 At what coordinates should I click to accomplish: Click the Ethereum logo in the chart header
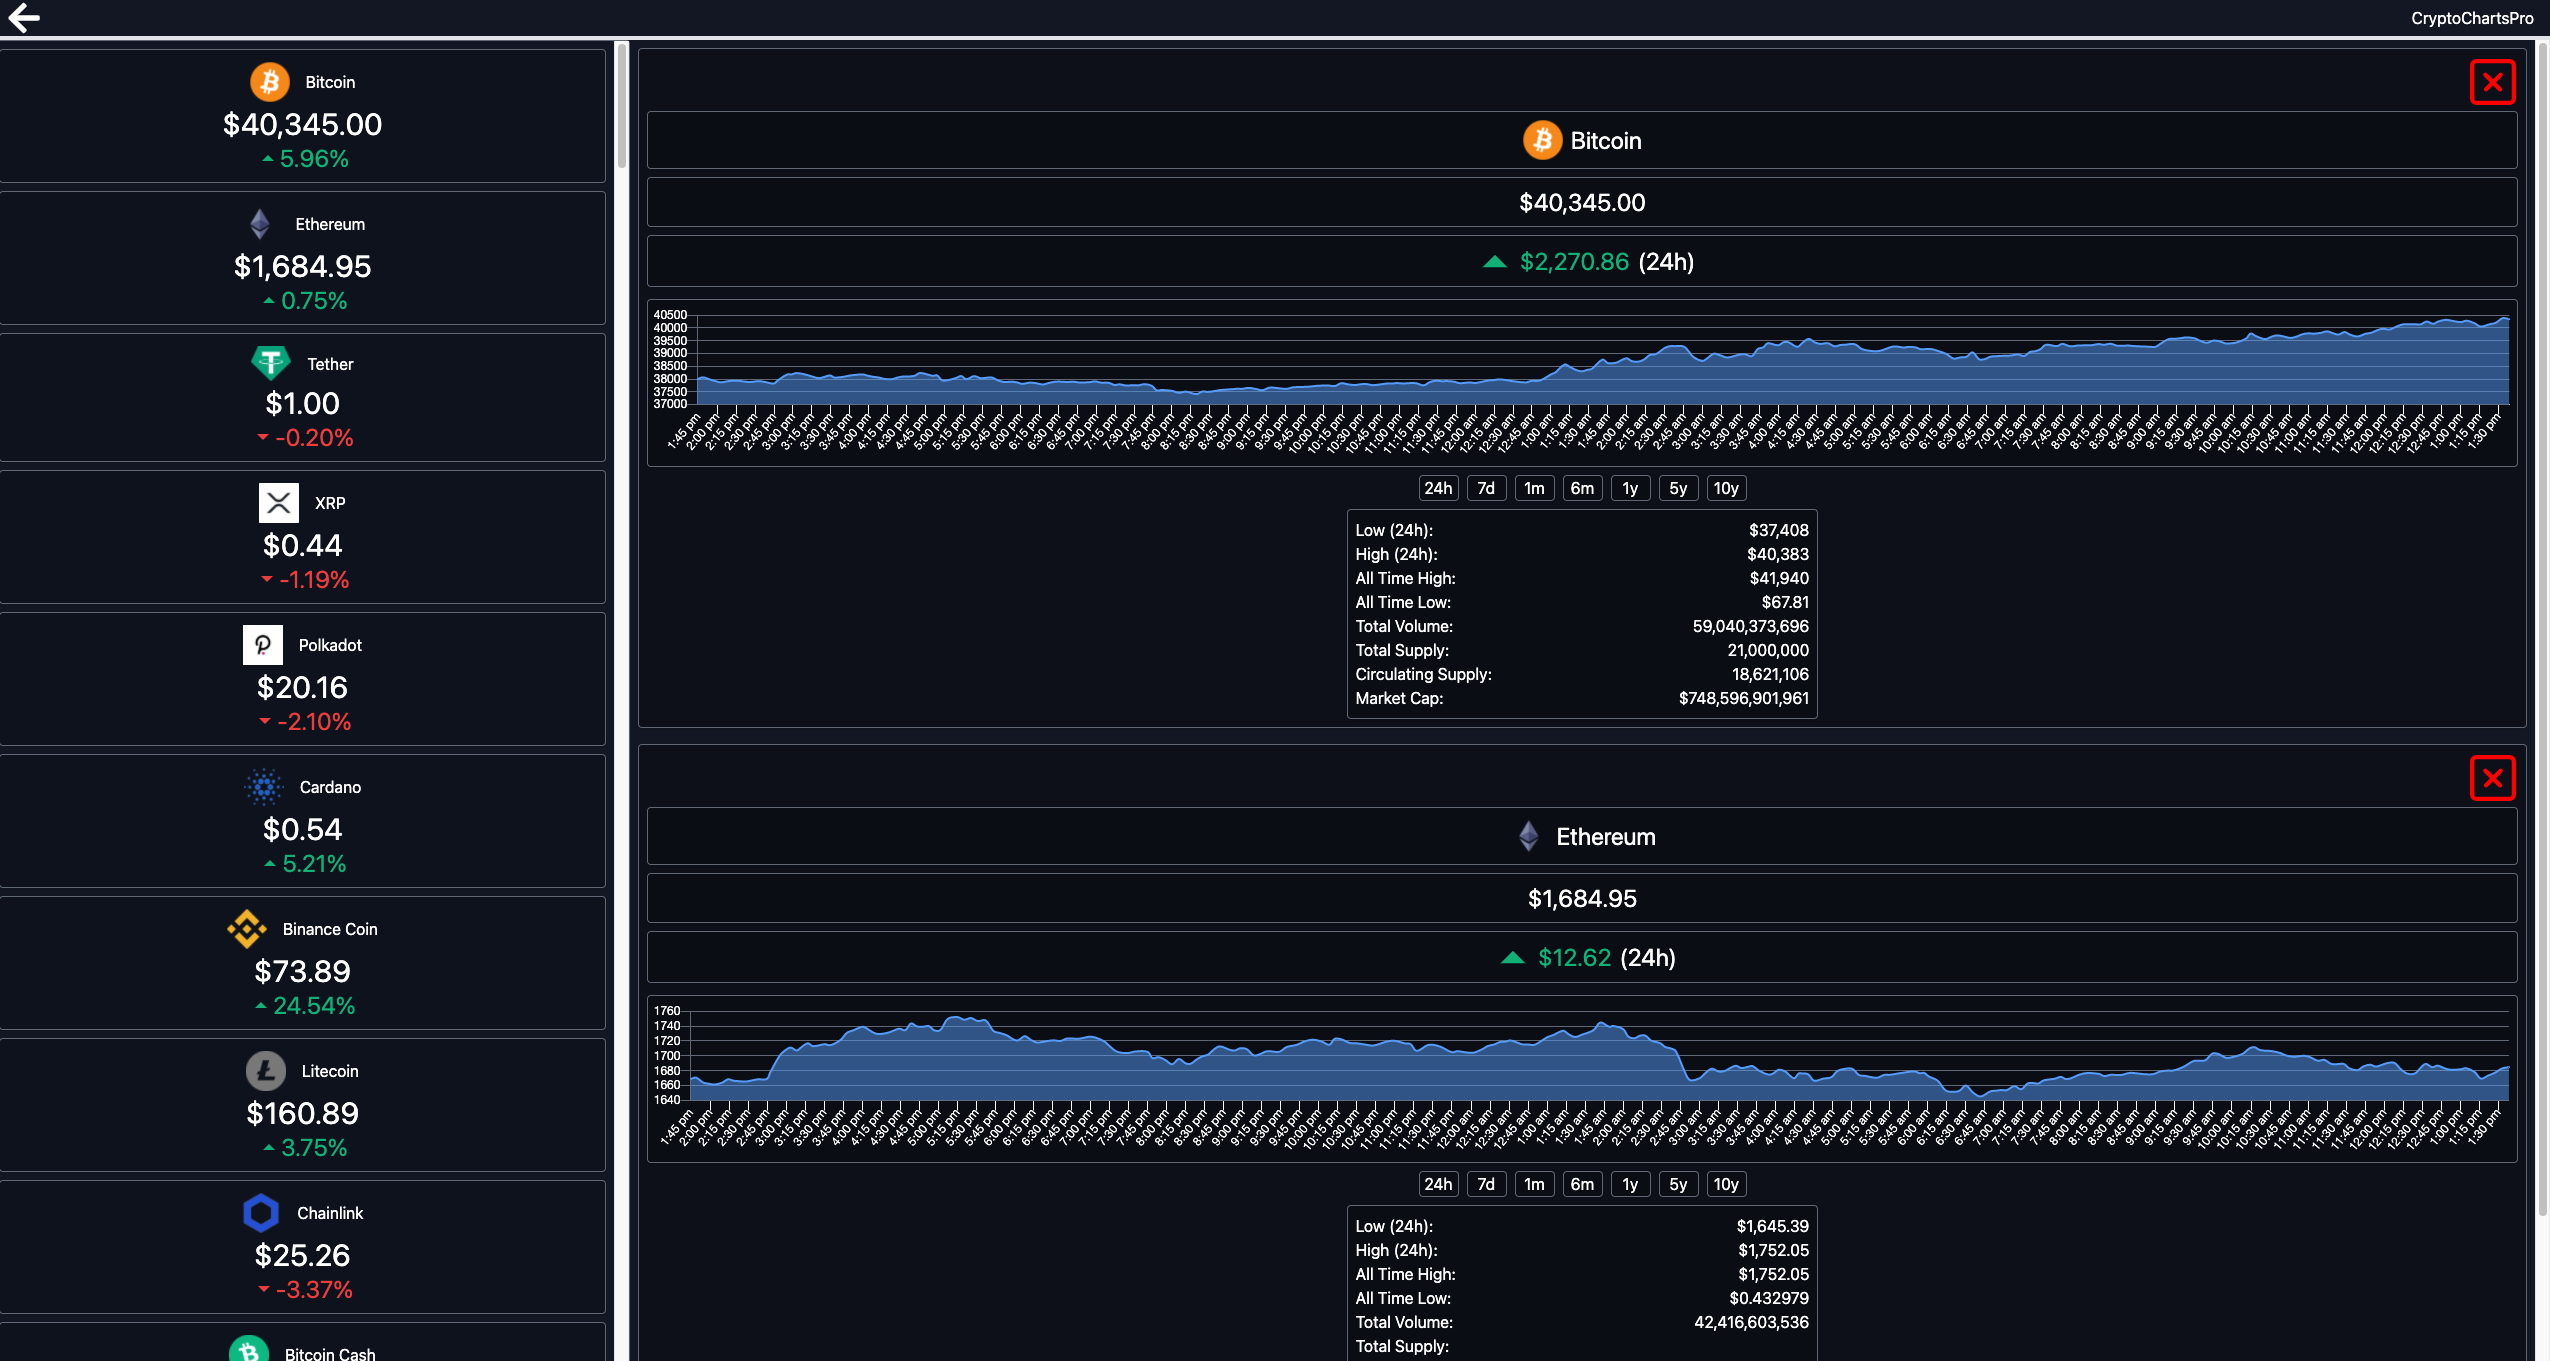[x=1528, y=836]
